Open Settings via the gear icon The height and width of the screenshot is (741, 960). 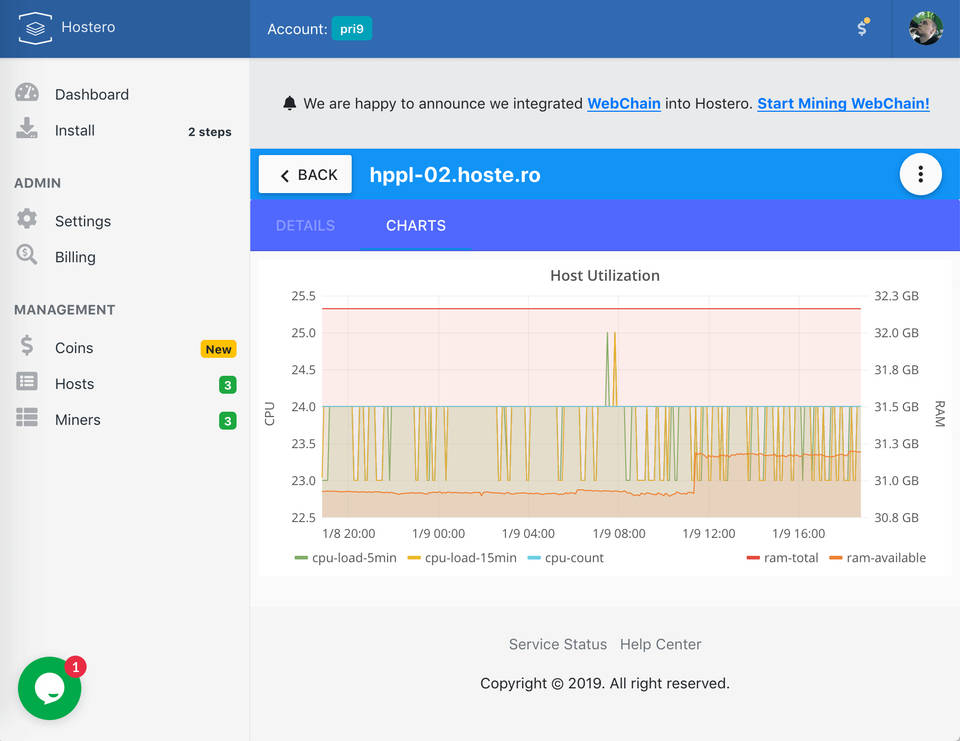point(27,220)
